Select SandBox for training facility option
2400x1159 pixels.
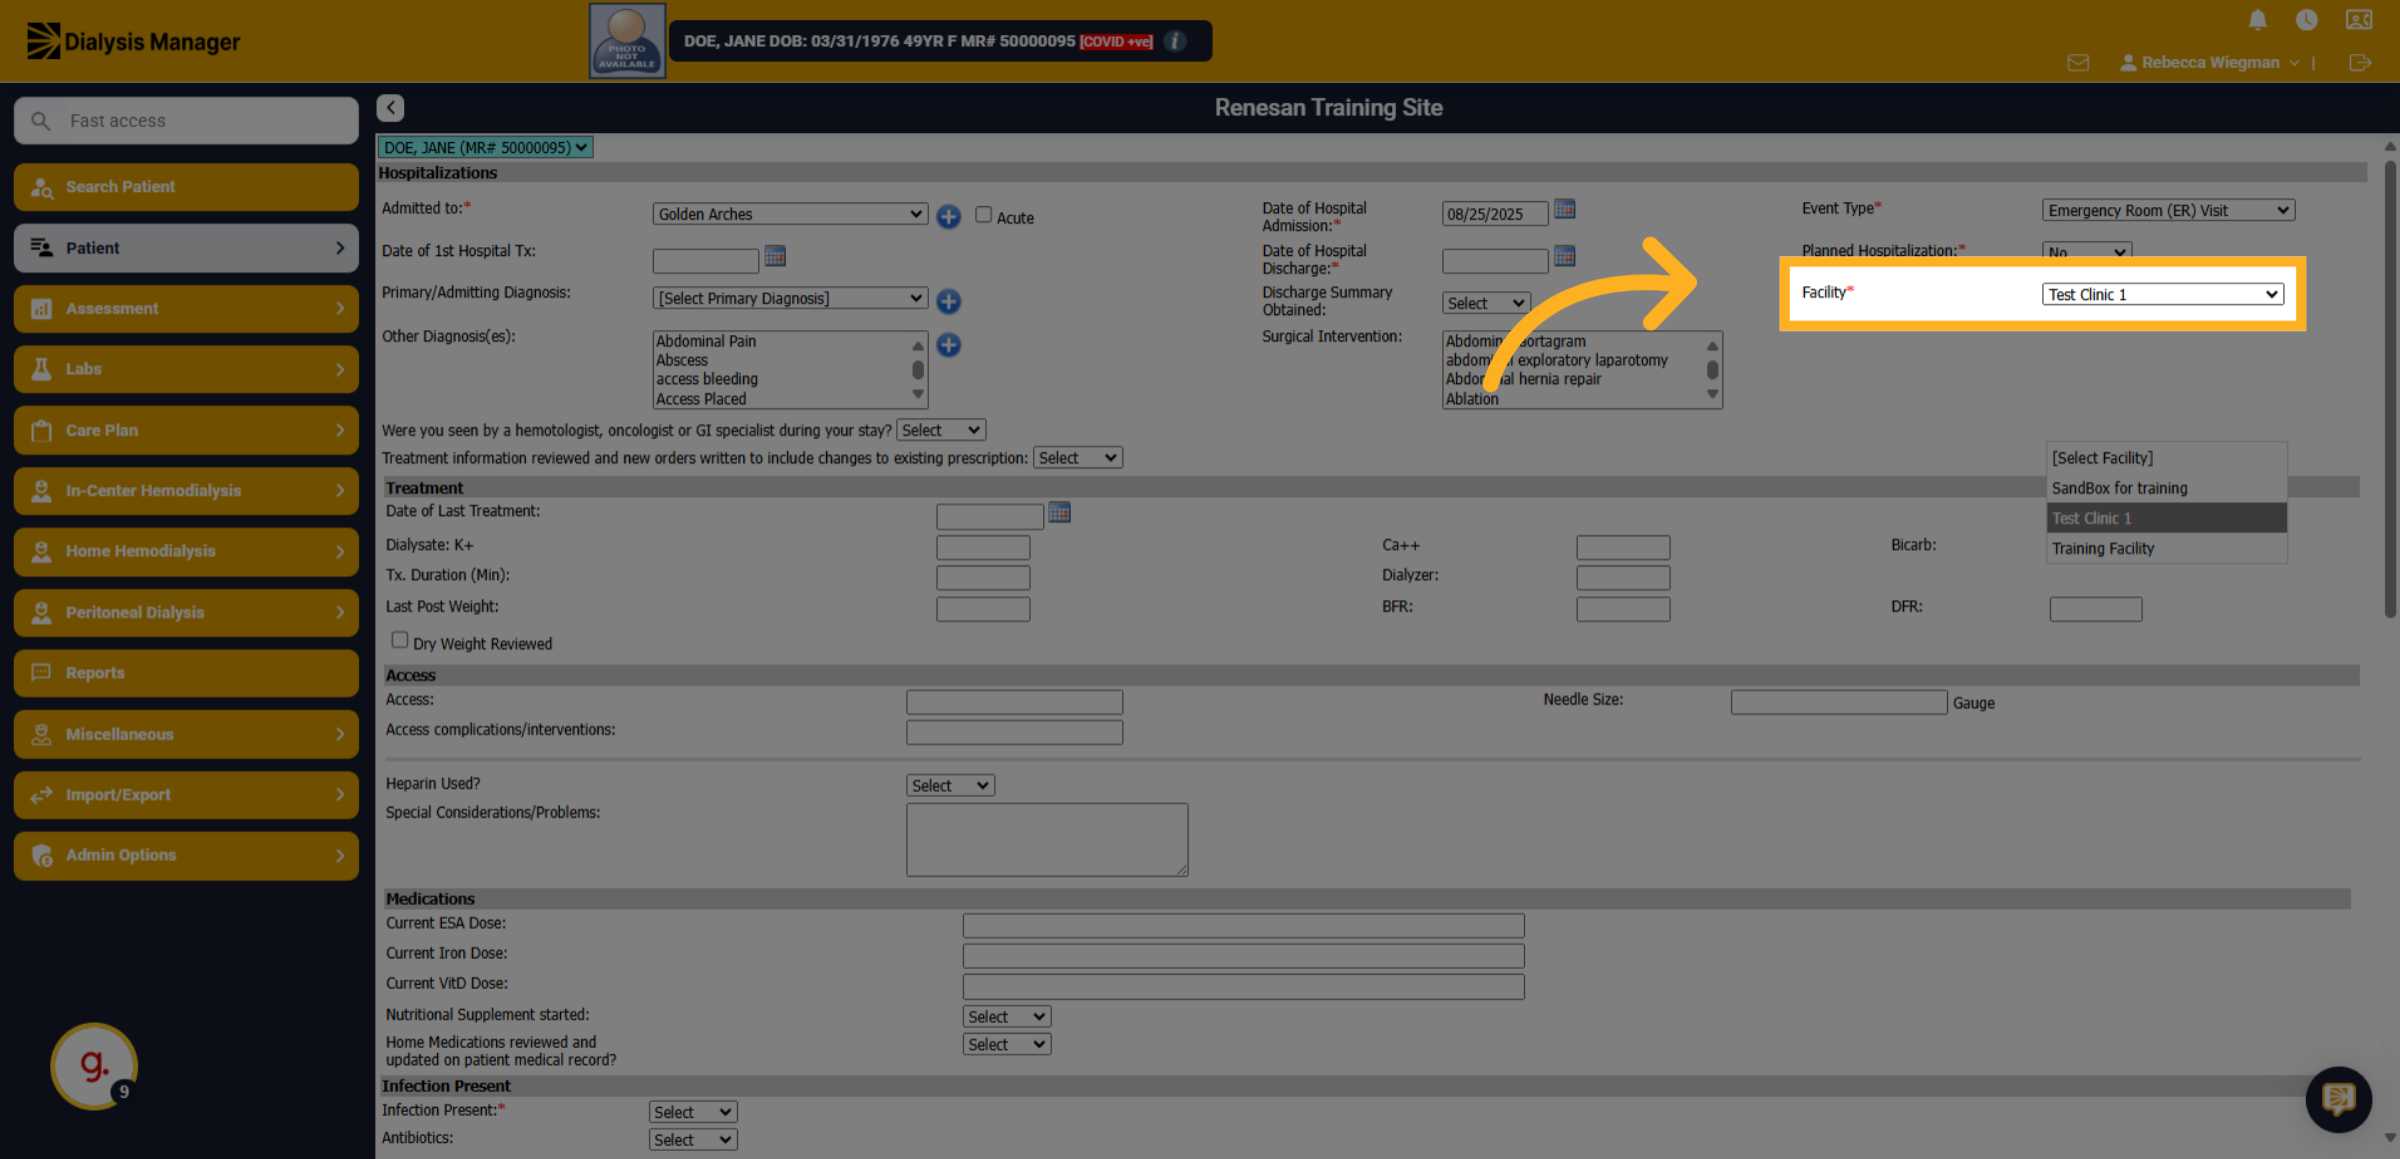point(2166,488)
